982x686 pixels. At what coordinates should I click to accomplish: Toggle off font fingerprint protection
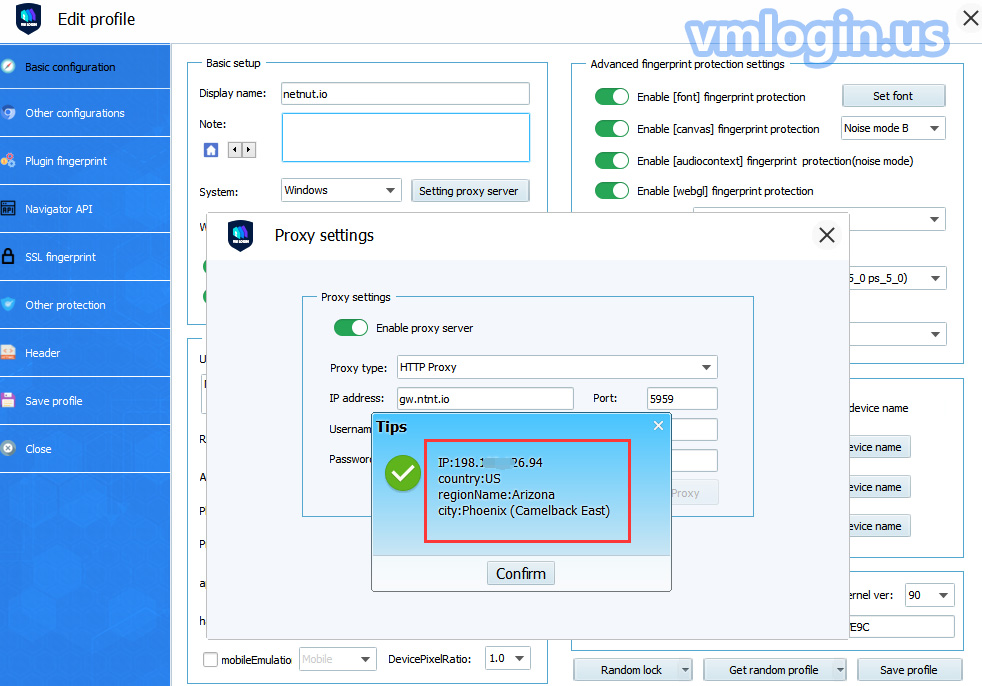click(x=612, y=97)
